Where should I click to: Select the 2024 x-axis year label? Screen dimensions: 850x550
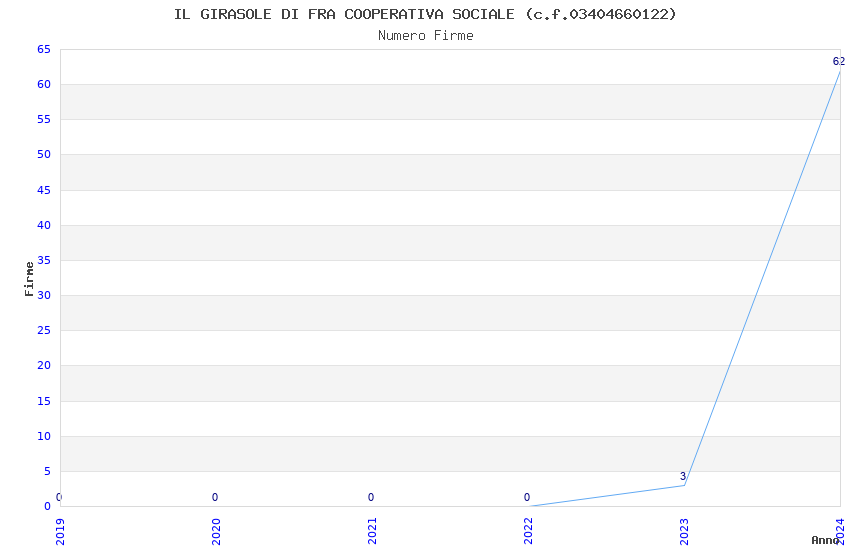(x=841, y=532)
